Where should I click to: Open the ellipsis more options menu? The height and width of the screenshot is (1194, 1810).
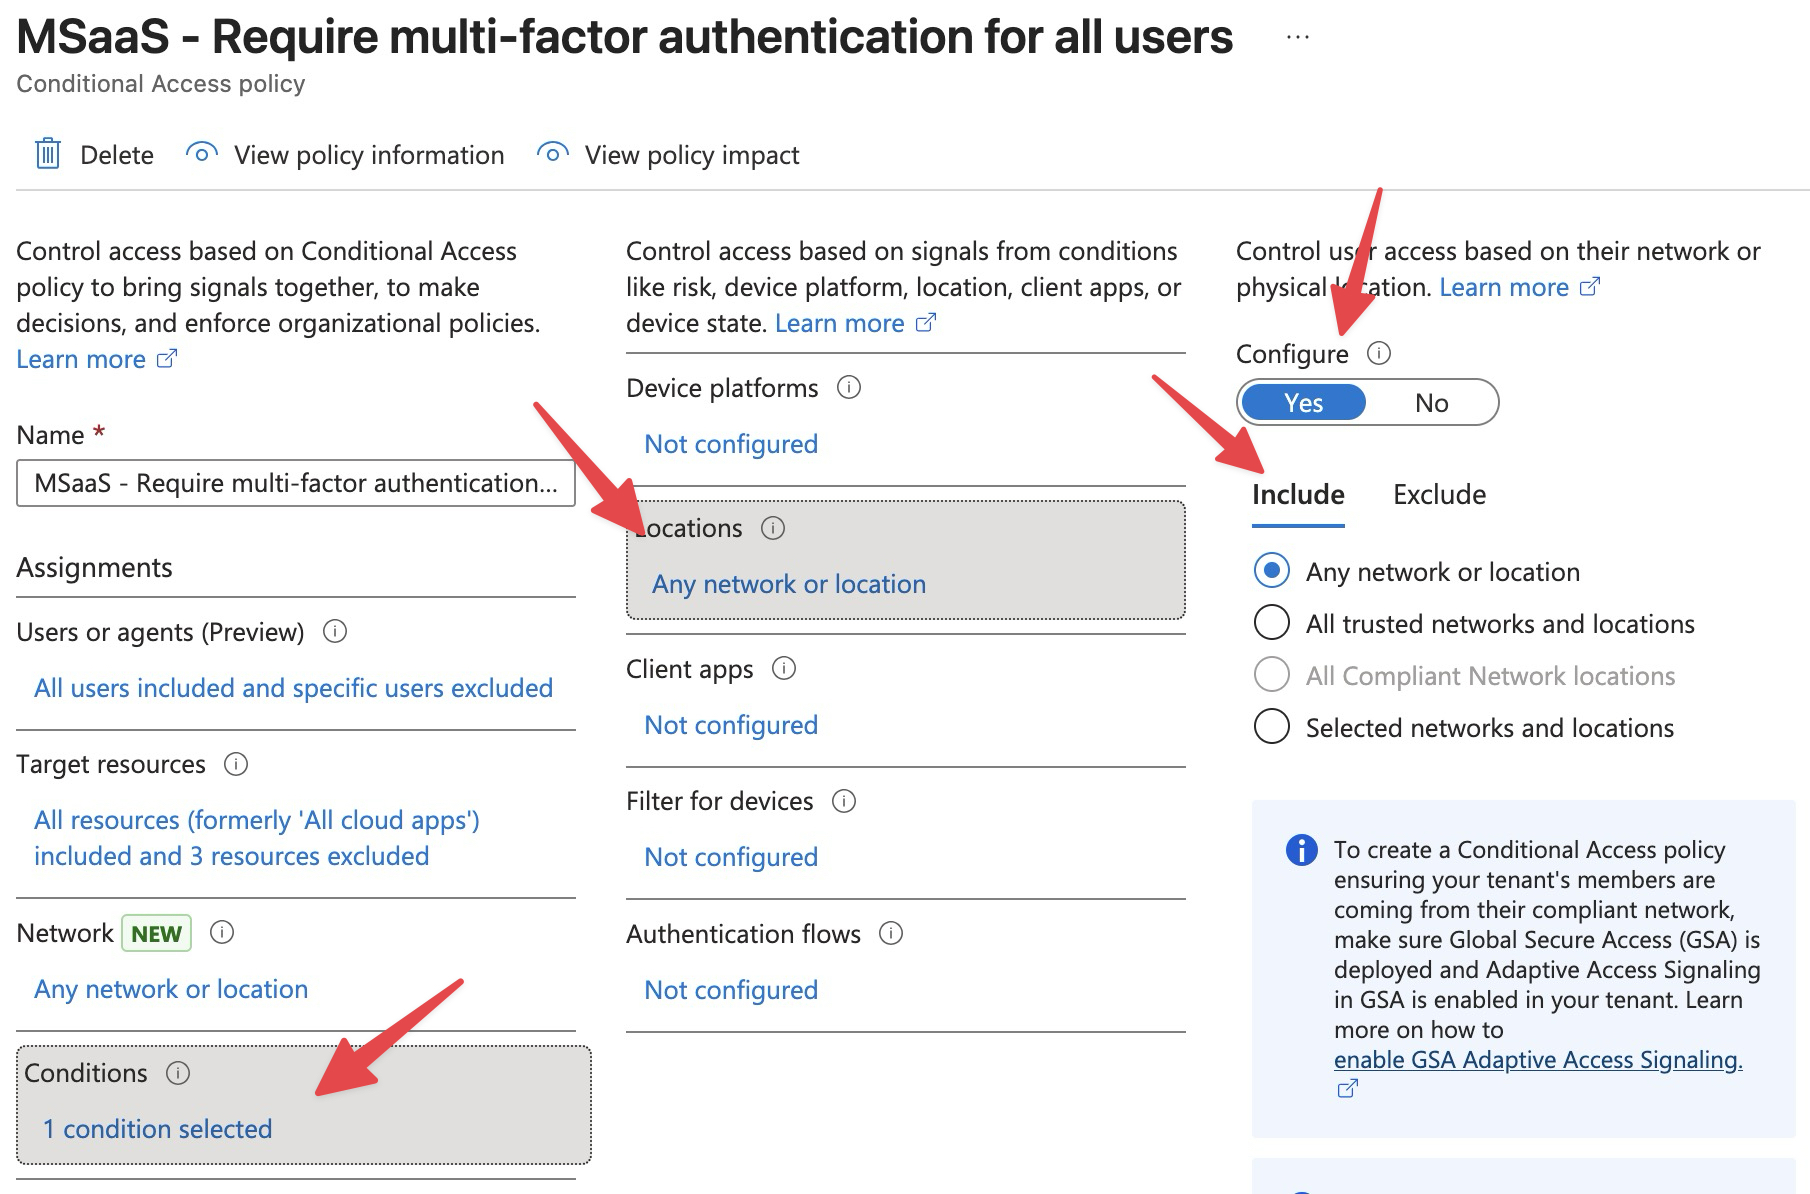pyautogui.click(x=1298, y=37)
